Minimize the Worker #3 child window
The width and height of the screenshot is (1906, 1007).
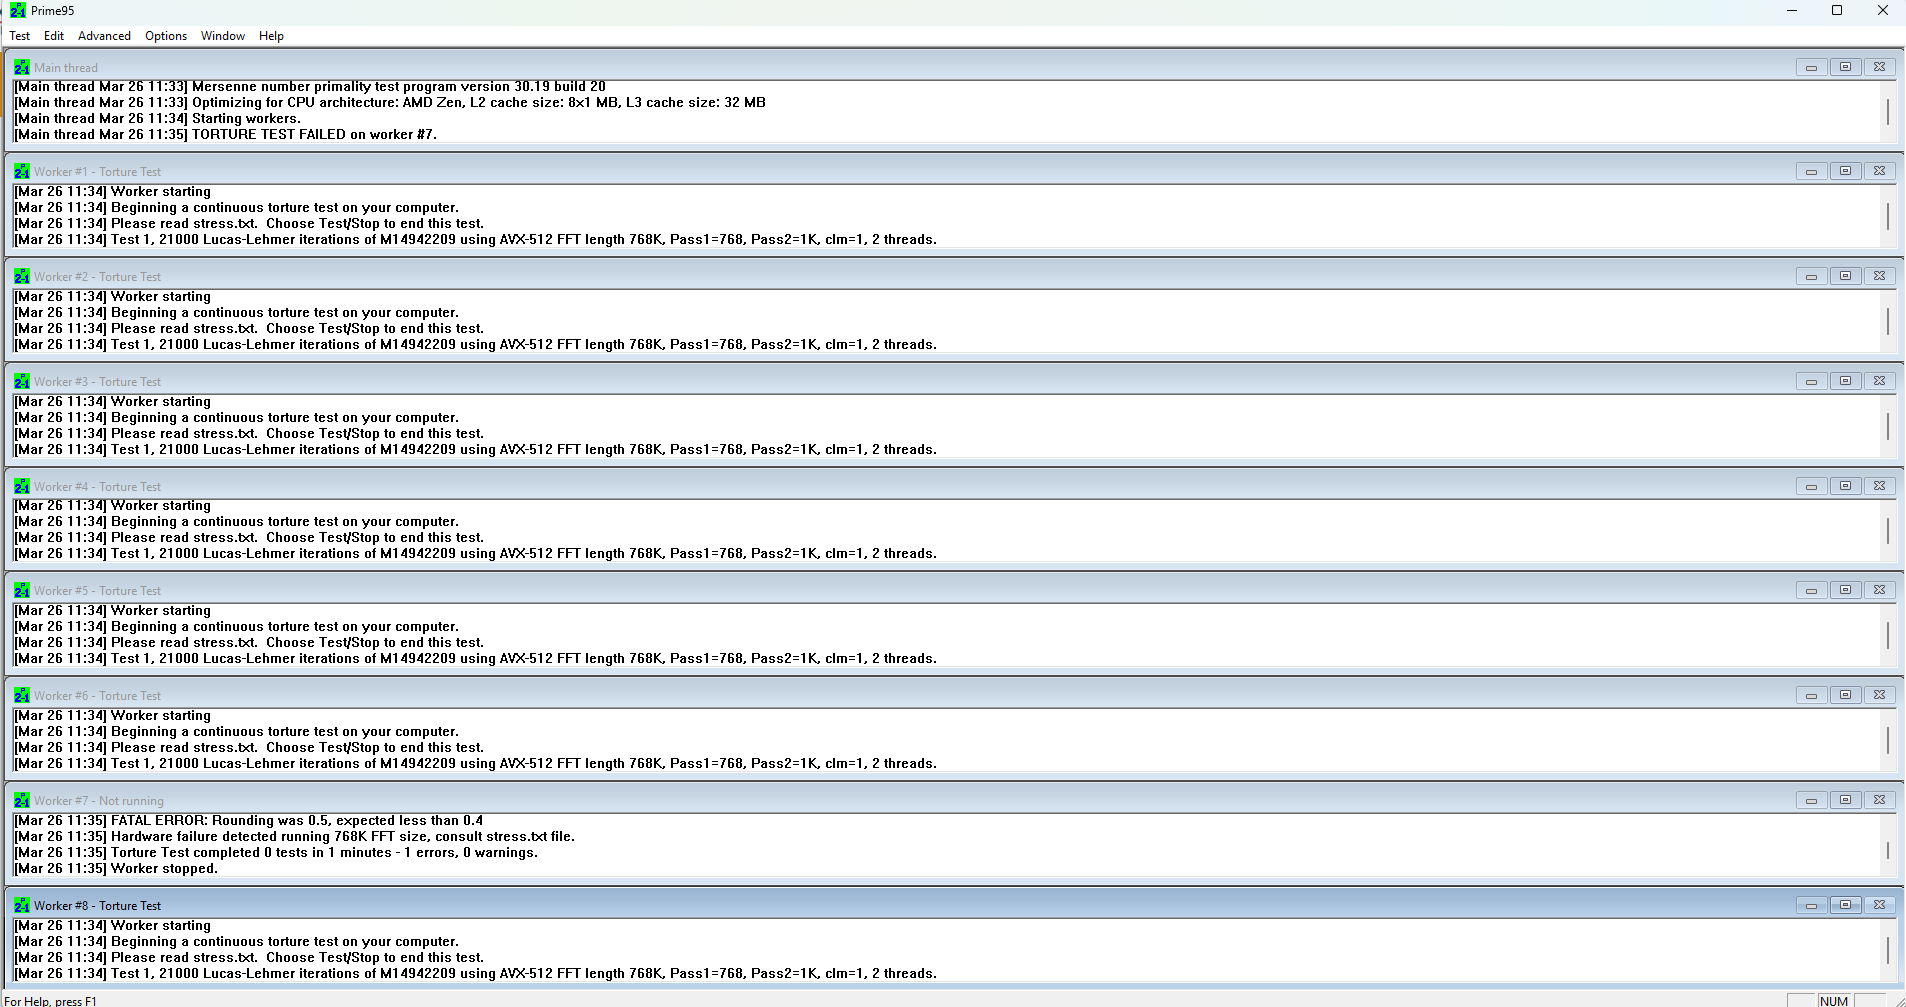pyautogui.click(x=1811, y=381)
